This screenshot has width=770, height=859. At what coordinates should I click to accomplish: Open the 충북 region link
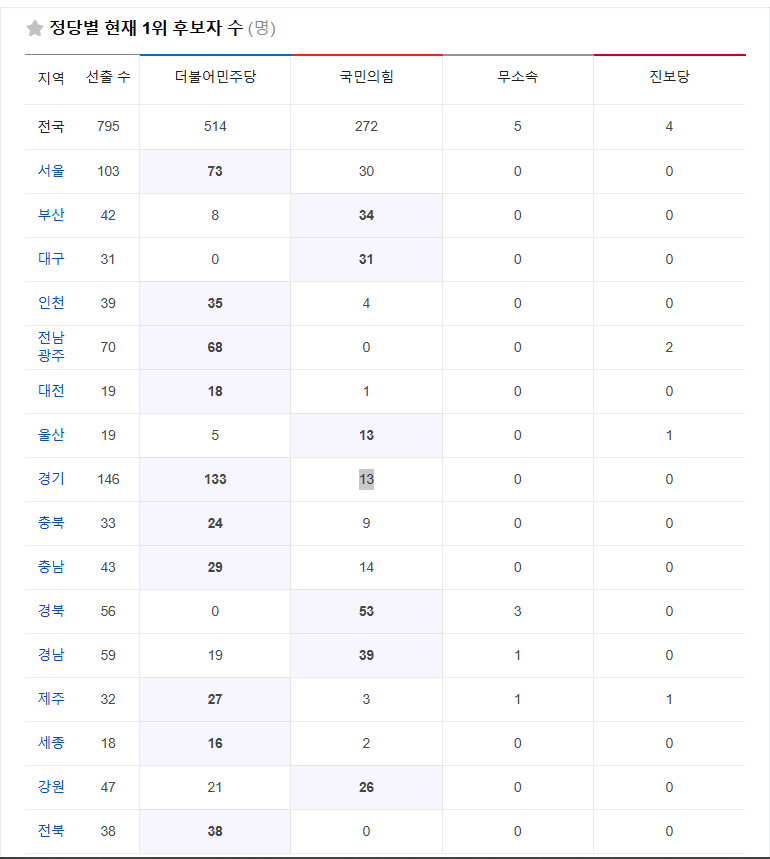click(x=51, y=523)
